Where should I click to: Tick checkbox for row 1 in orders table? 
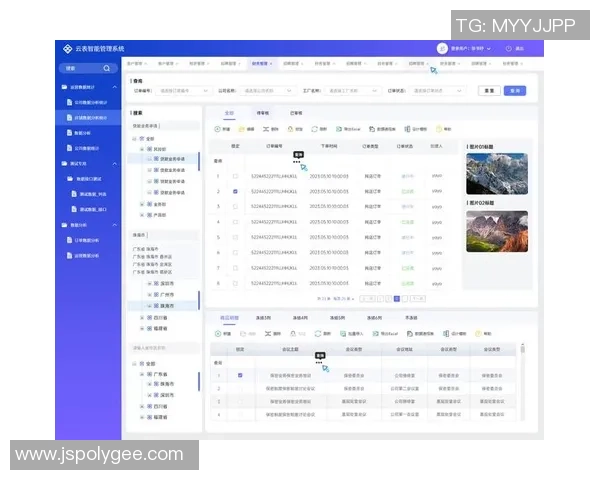point(235,176)
